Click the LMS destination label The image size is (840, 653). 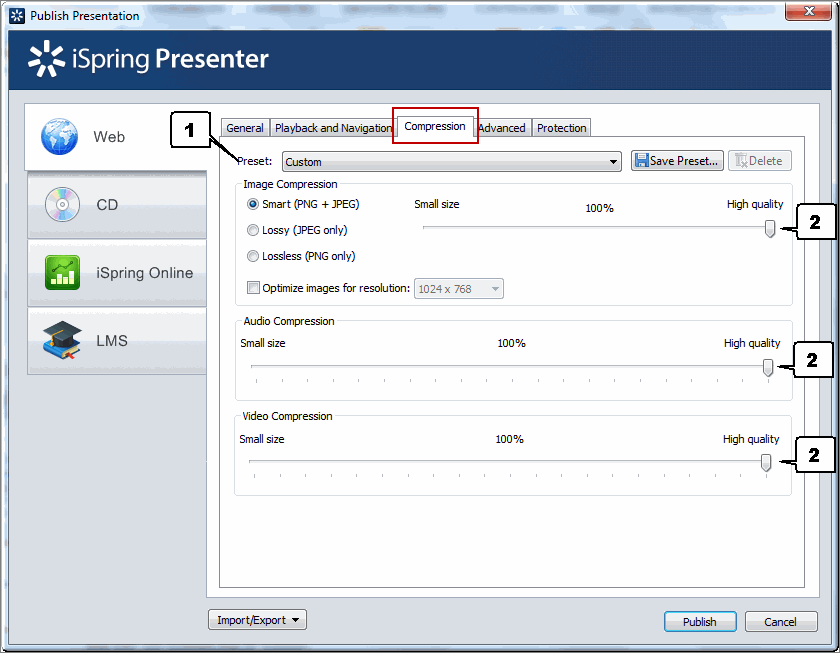click(x=112, y=341)
